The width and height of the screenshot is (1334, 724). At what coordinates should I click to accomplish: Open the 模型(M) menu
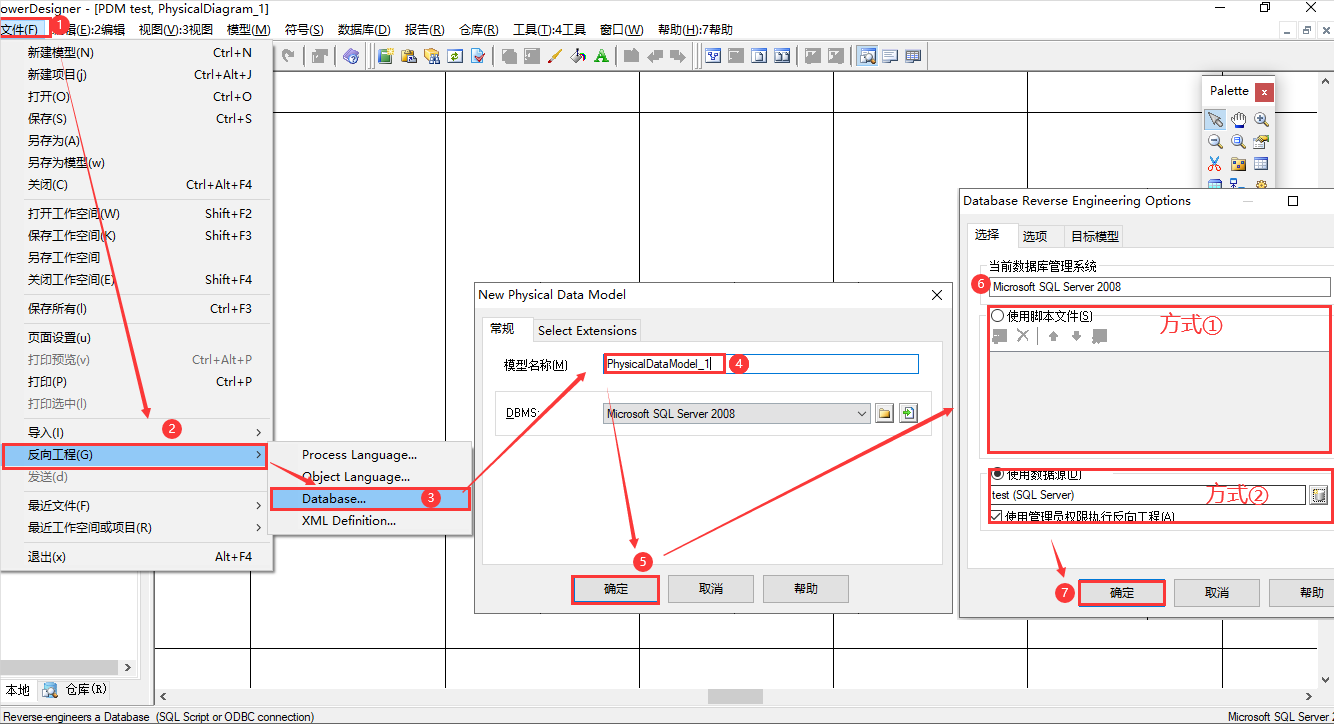tap(248, 30)
